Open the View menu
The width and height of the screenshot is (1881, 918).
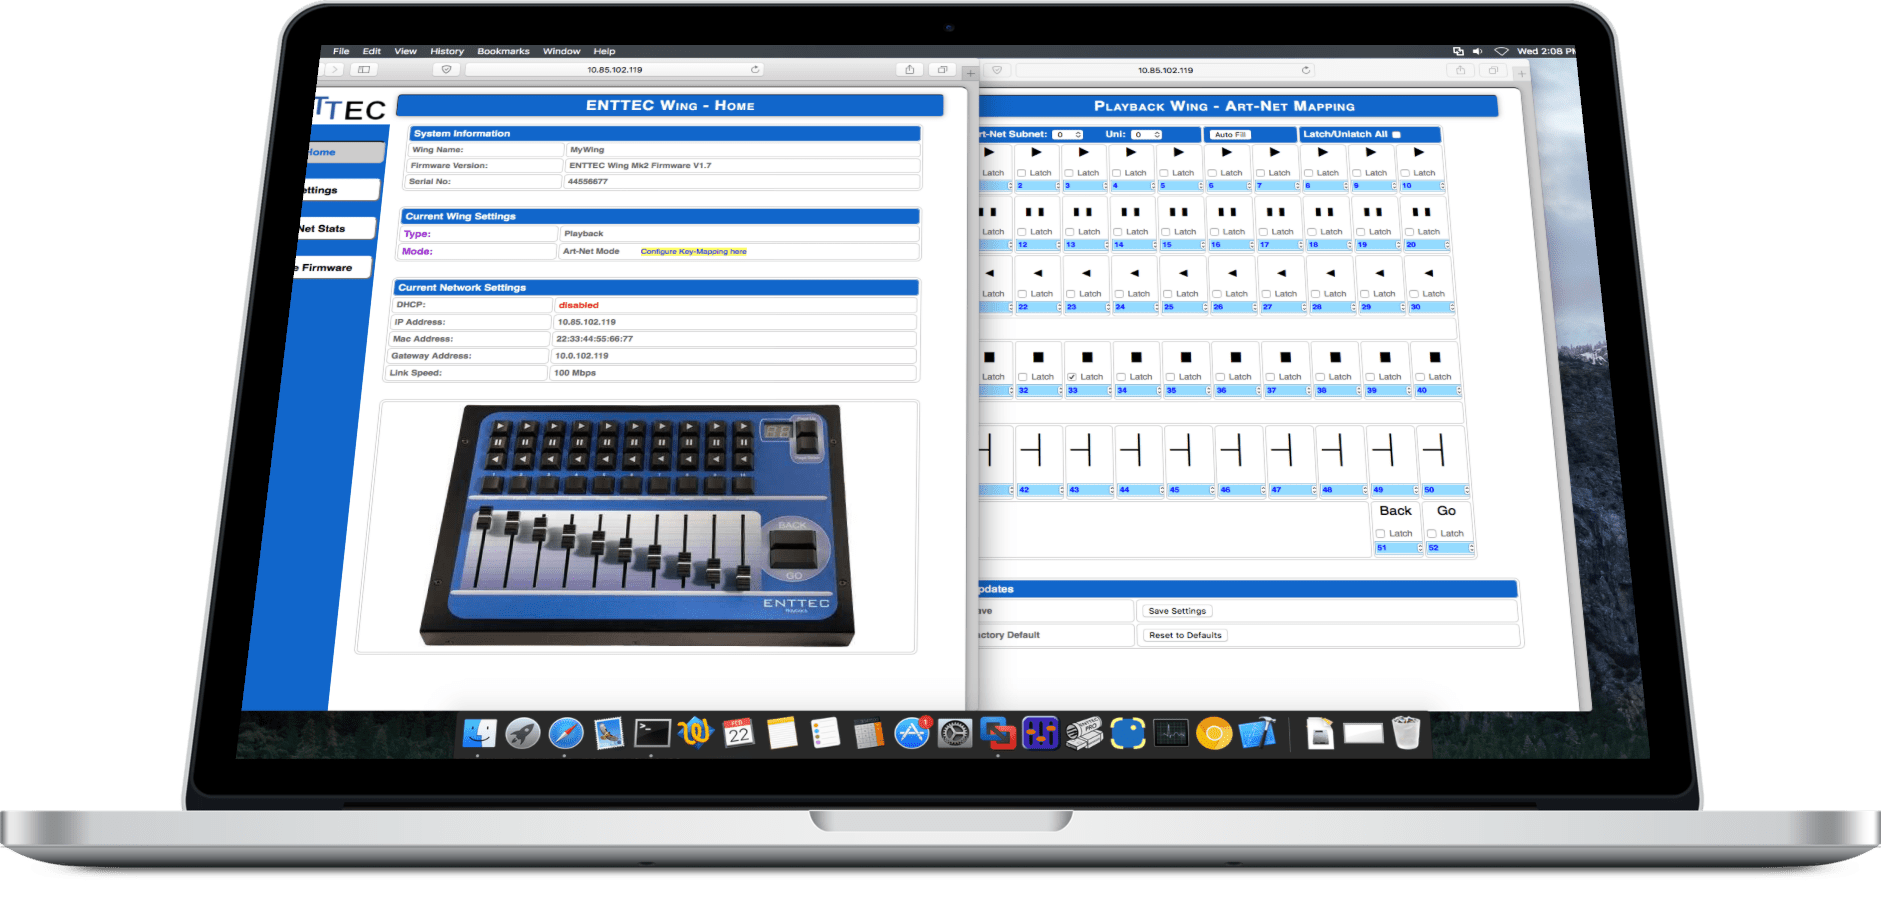[405, 51]
